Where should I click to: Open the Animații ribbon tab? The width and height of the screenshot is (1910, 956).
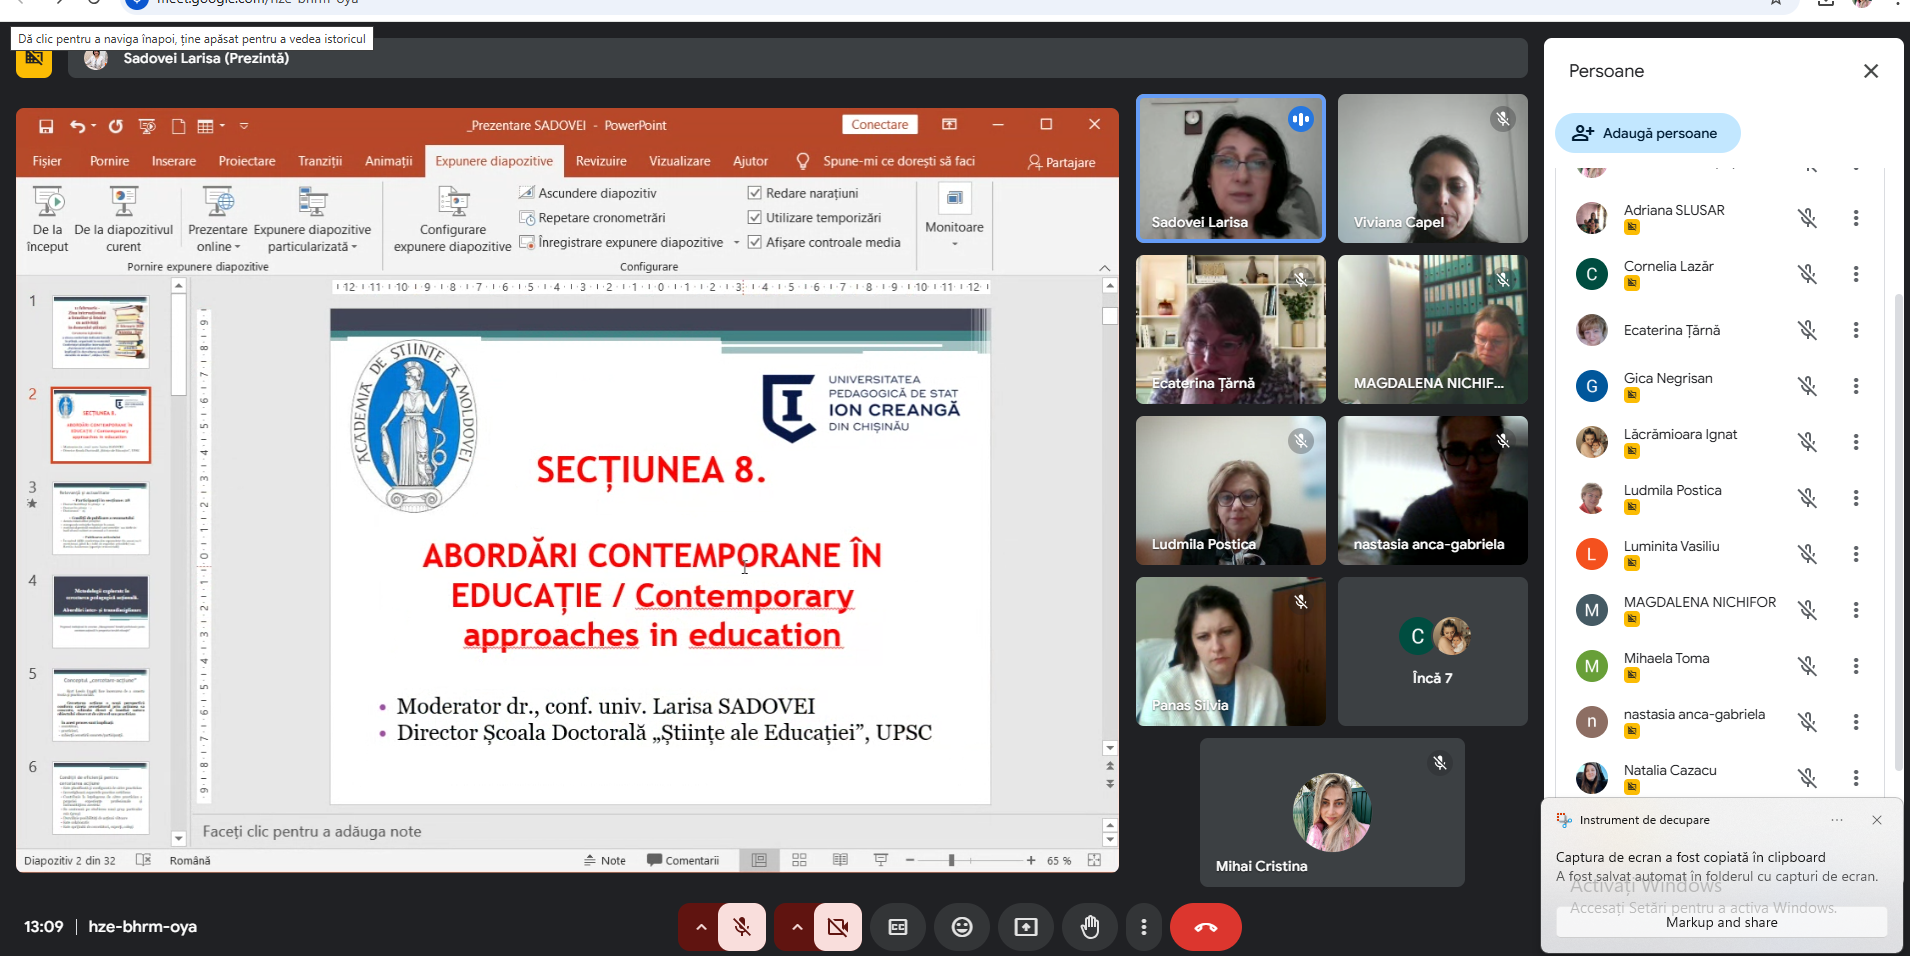click(x=388, y=161)
